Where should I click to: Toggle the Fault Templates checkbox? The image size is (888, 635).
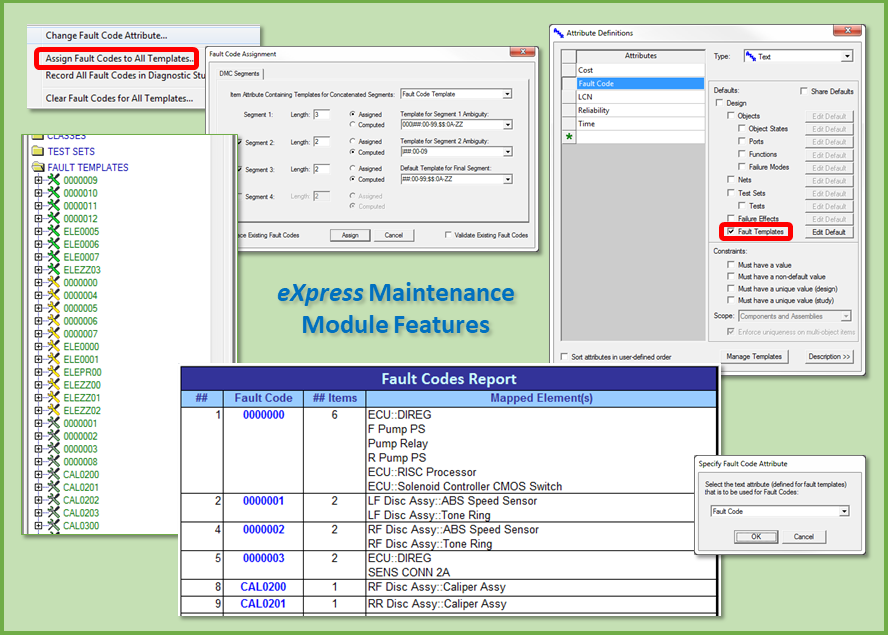coord(731,232)
